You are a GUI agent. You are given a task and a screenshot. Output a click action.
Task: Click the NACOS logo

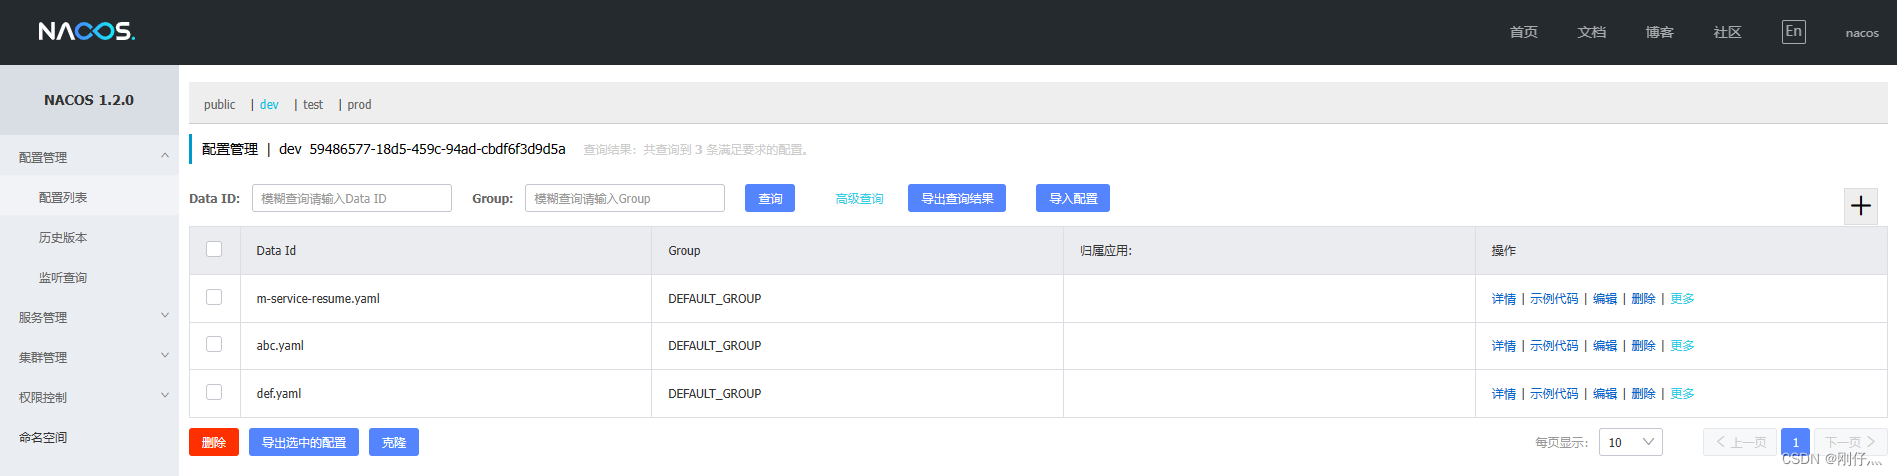(x=87, y=31)
